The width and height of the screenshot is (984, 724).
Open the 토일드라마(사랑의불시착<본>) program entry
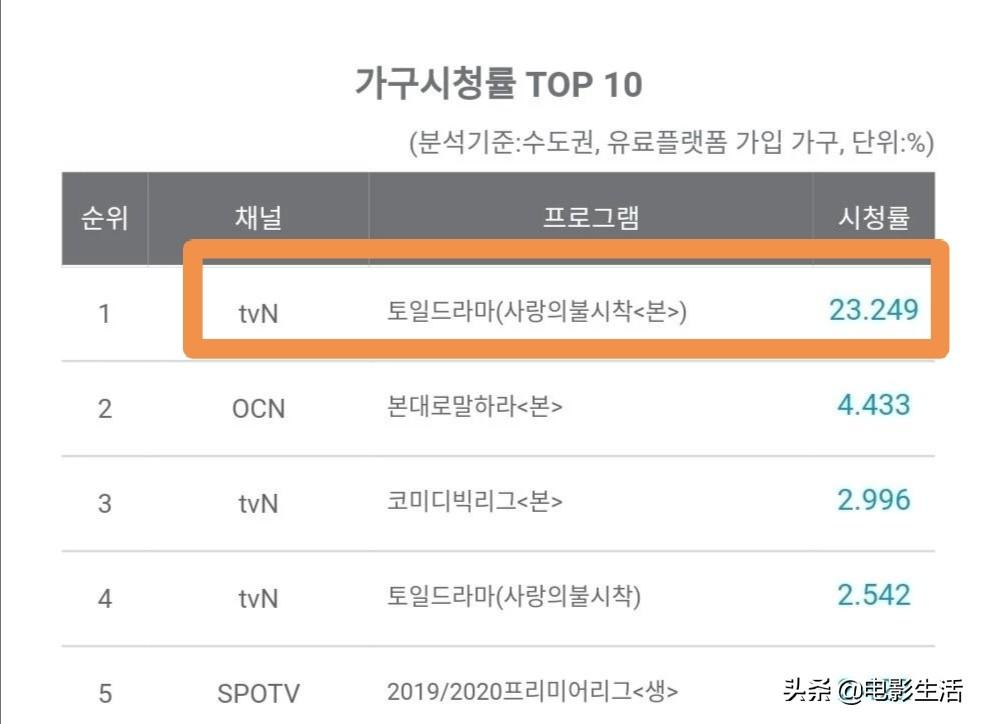(537, 313)
